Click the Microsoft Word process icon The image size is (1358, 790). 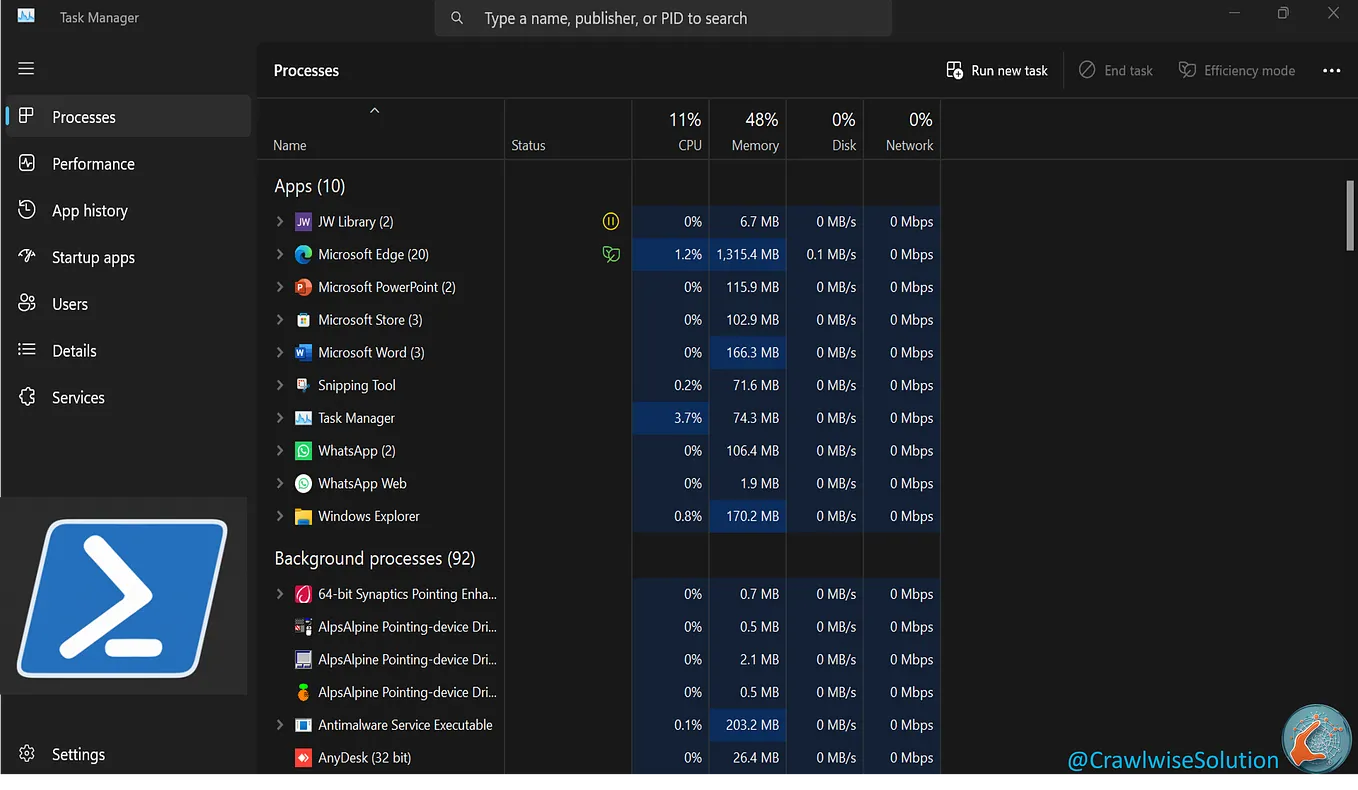coord(303,352)
